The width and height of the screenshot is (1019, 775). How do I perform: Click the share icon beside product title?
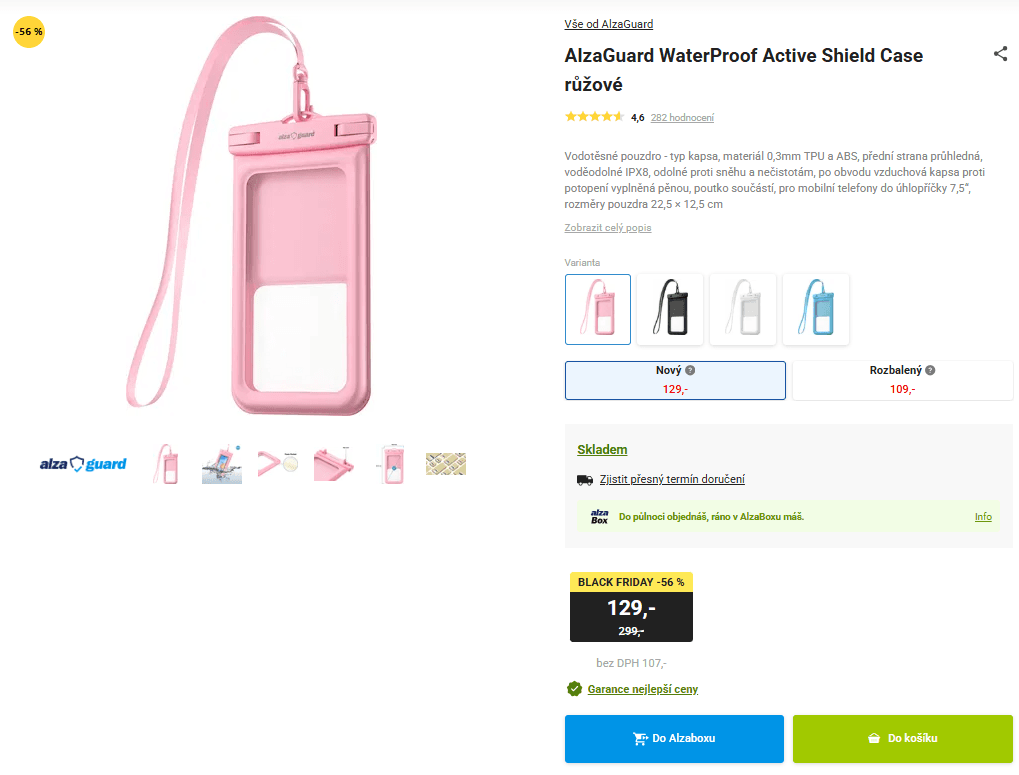pos(1000,54)
